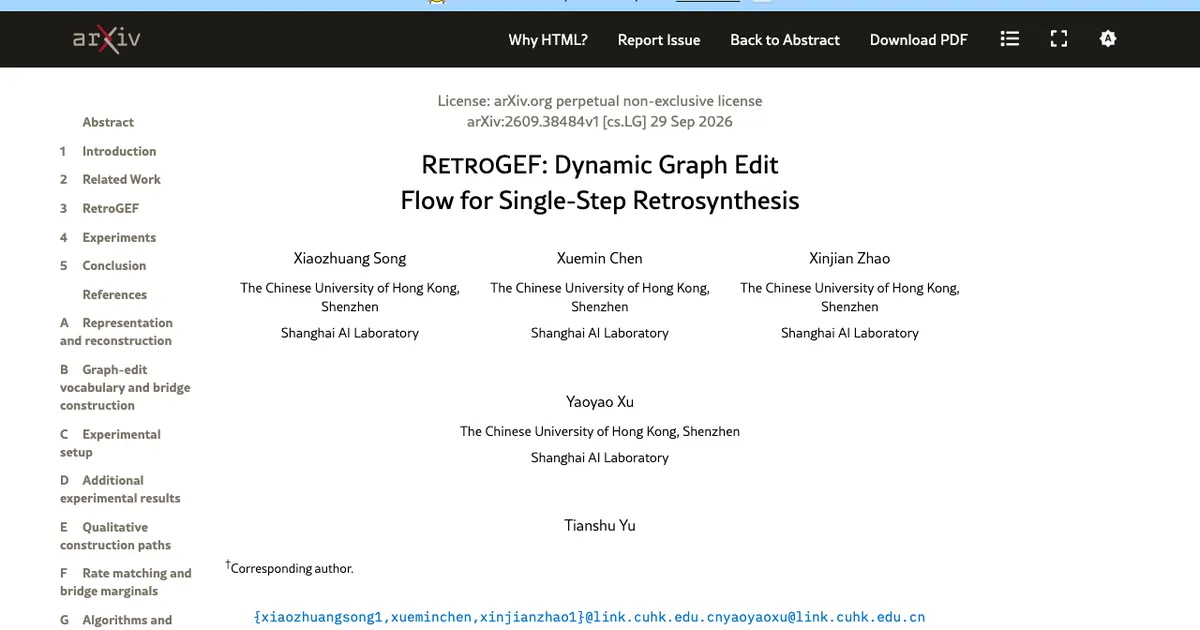Click Shanghai AI Laboratory under Yaoyao Xu
The width and height of the screenshot is (1200, 630).
[x=600, y=457]
